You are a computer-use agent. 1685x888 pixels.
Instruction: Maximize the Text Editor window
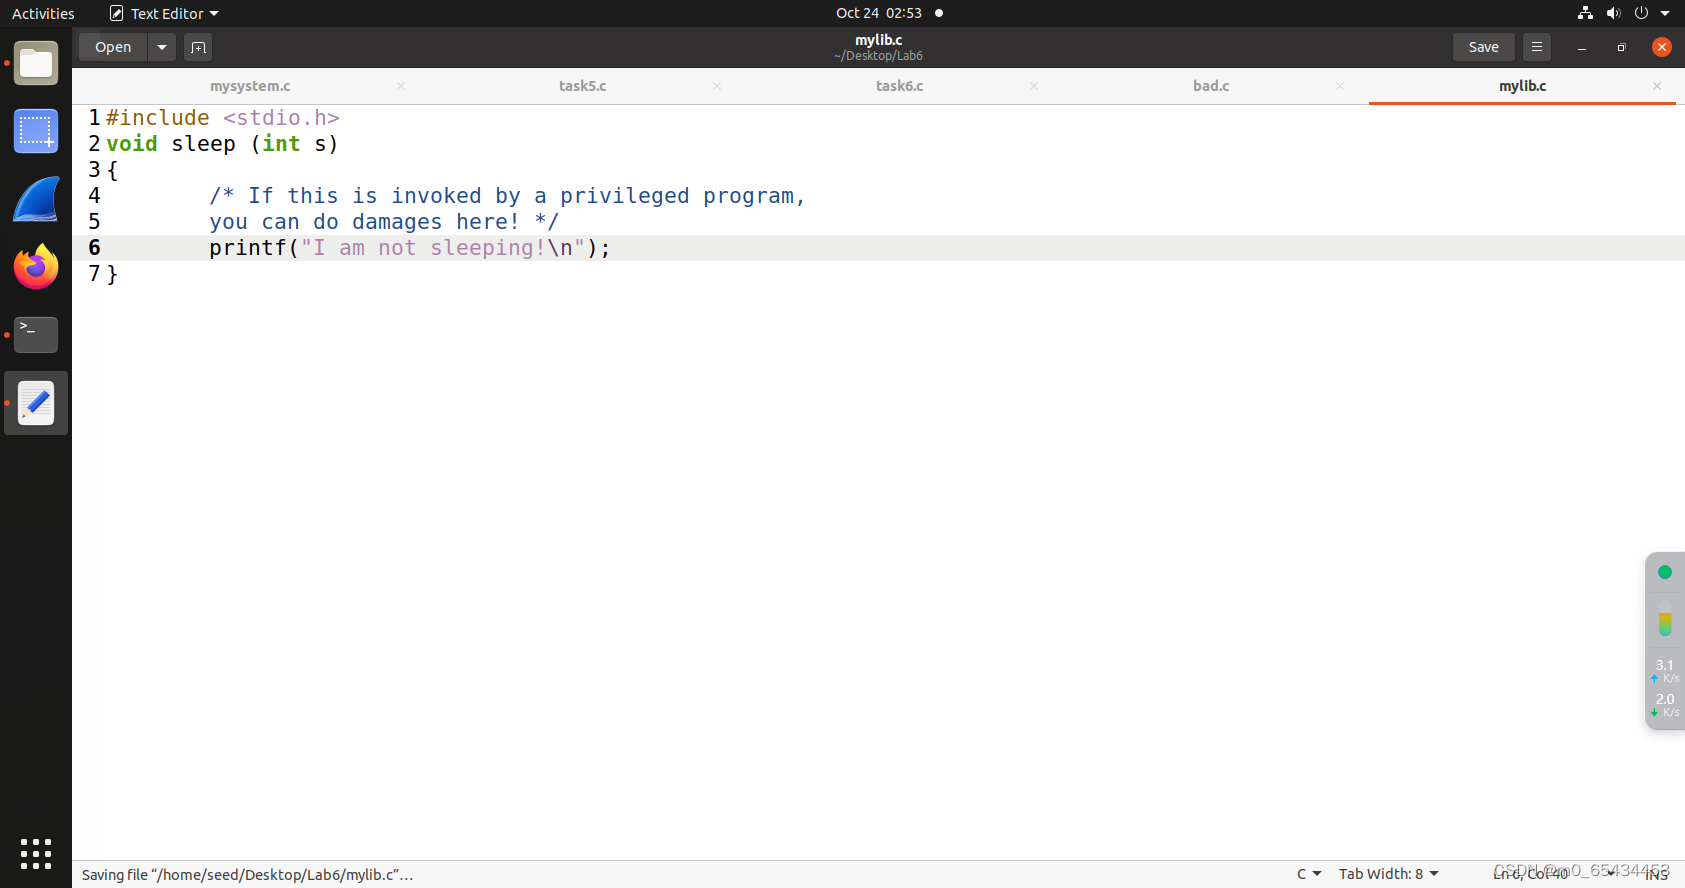1622,47
